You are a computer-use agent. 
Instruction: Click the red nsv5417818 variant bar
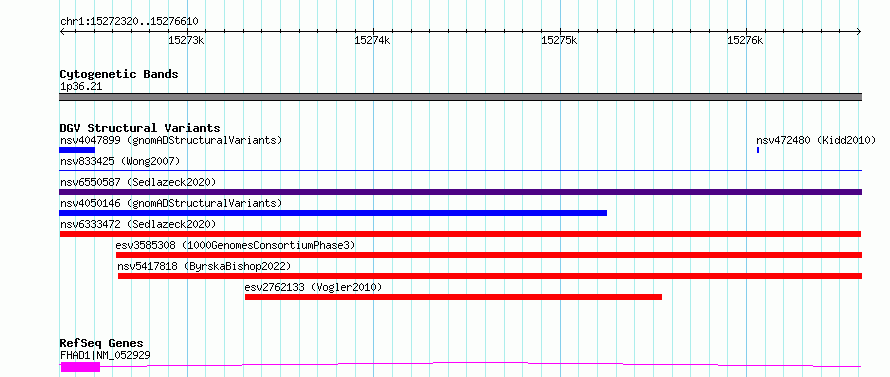click(490, 276)
